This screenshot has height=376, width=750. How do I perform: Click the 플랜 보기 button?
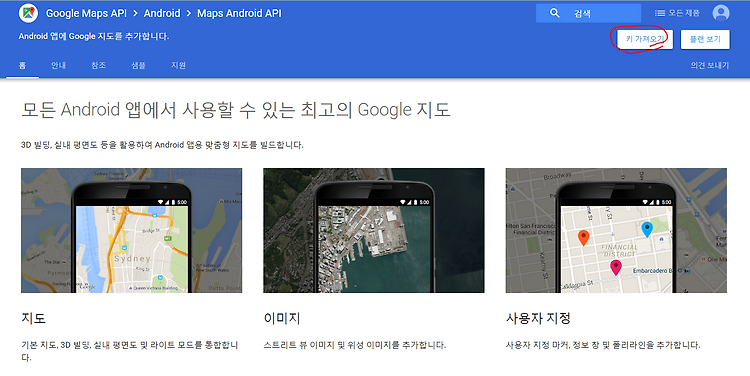coord(705,39)
